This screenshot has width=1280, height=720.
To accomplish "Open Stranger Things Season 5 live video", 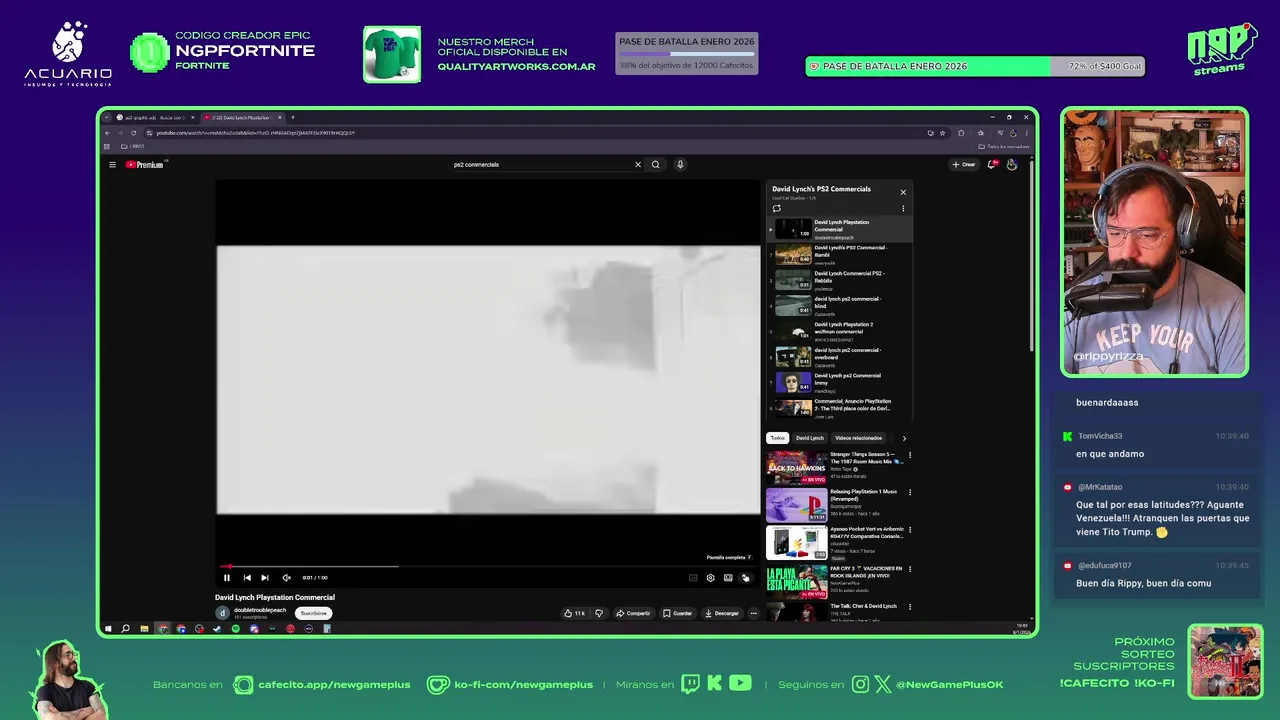I will [x=835, y=467].
